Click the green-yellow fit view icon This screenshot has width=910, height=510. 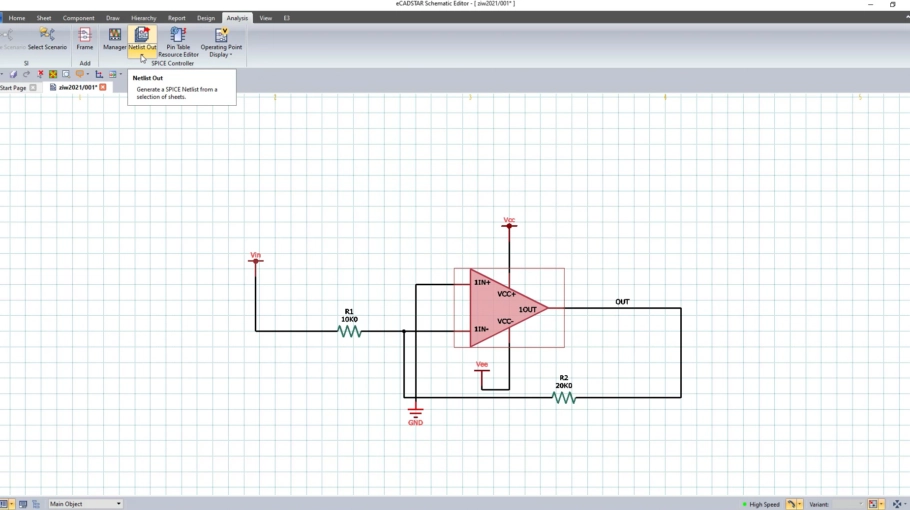53,74
